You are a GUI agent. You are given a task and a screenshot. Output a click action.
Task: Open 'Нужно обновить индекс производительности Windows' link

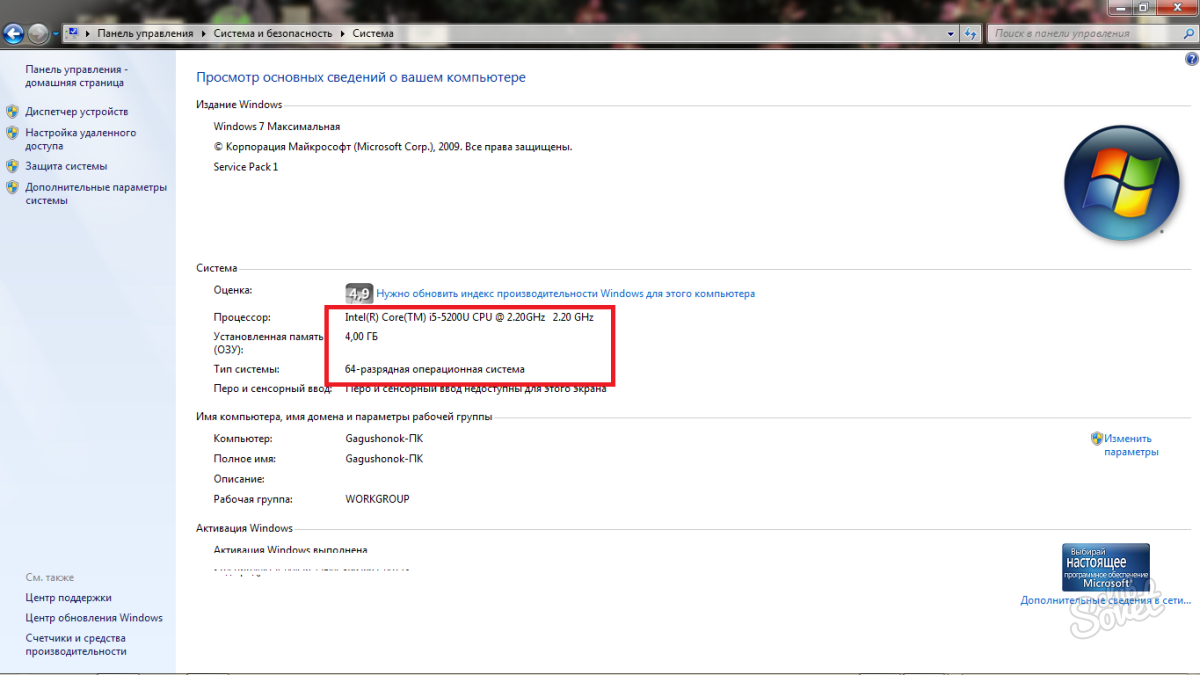pyautogui.click(x=566, y=294)
